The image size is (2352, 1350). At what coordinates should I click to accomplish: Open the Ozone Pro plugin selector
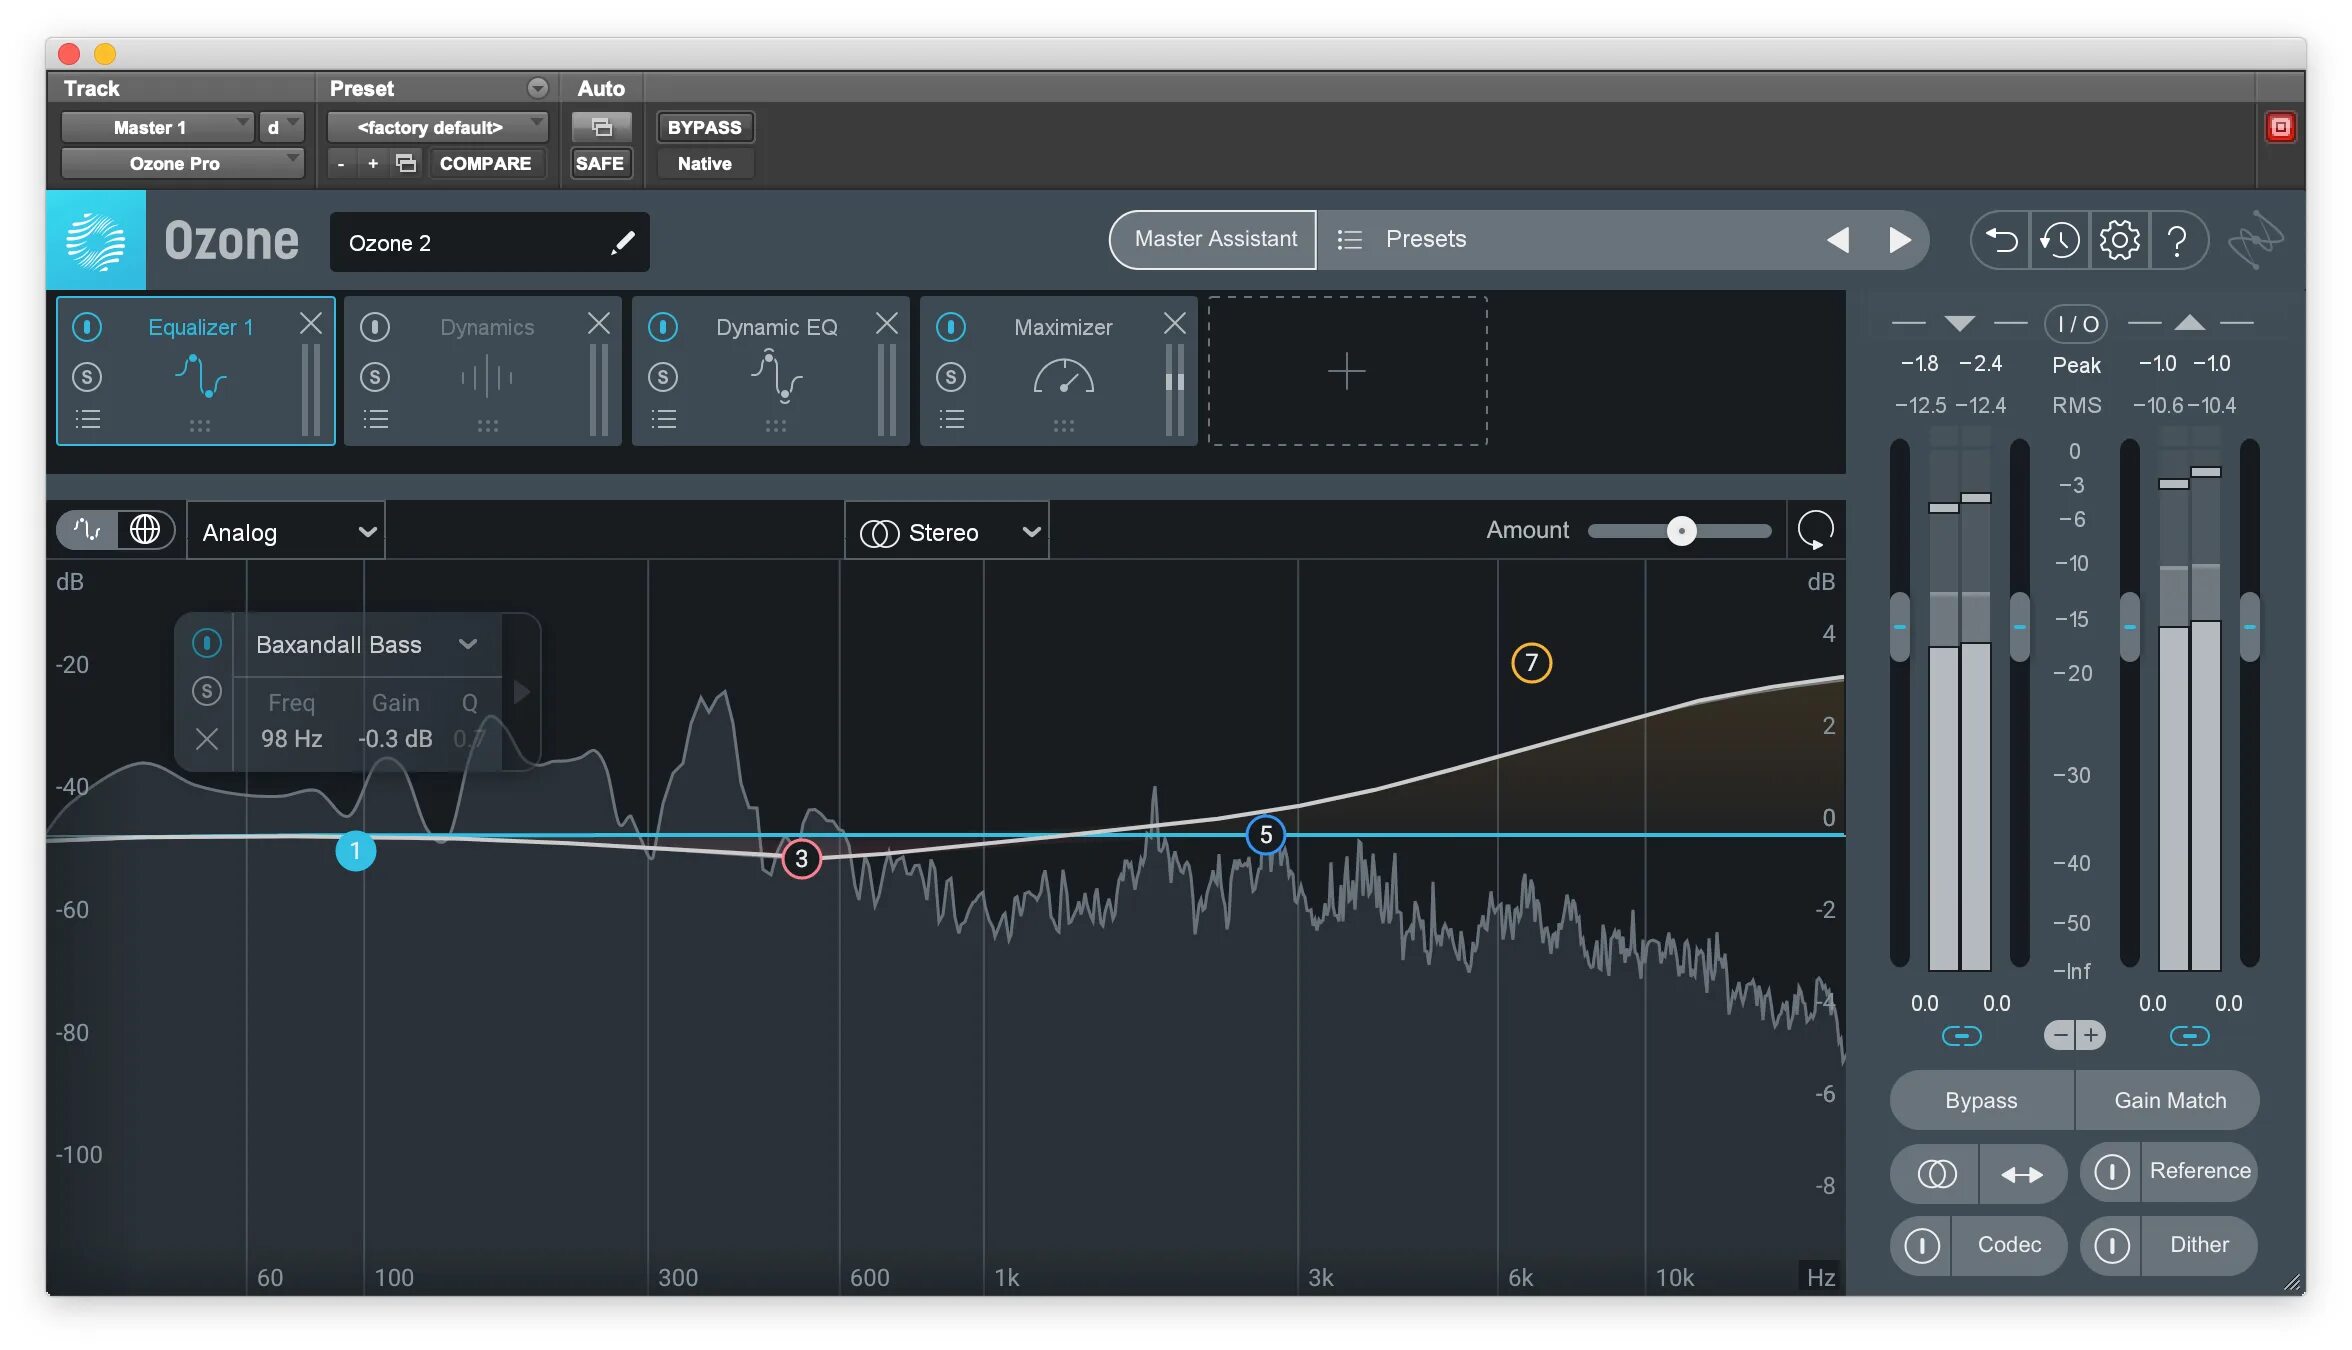[x=182, y=163]
